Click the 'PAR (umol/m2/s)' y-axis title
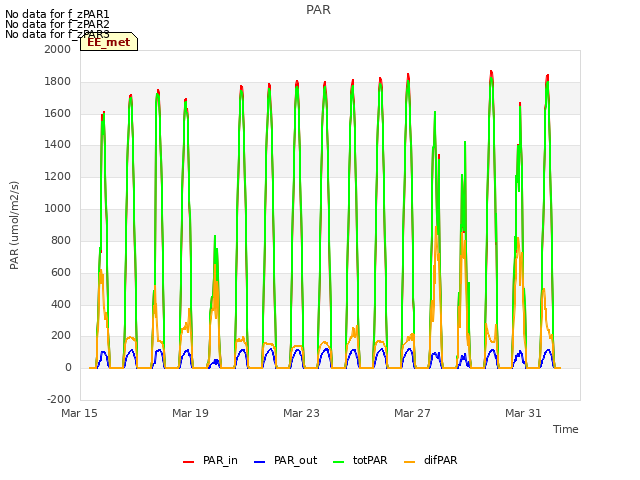Screen dimensions: 640x480 14,225
